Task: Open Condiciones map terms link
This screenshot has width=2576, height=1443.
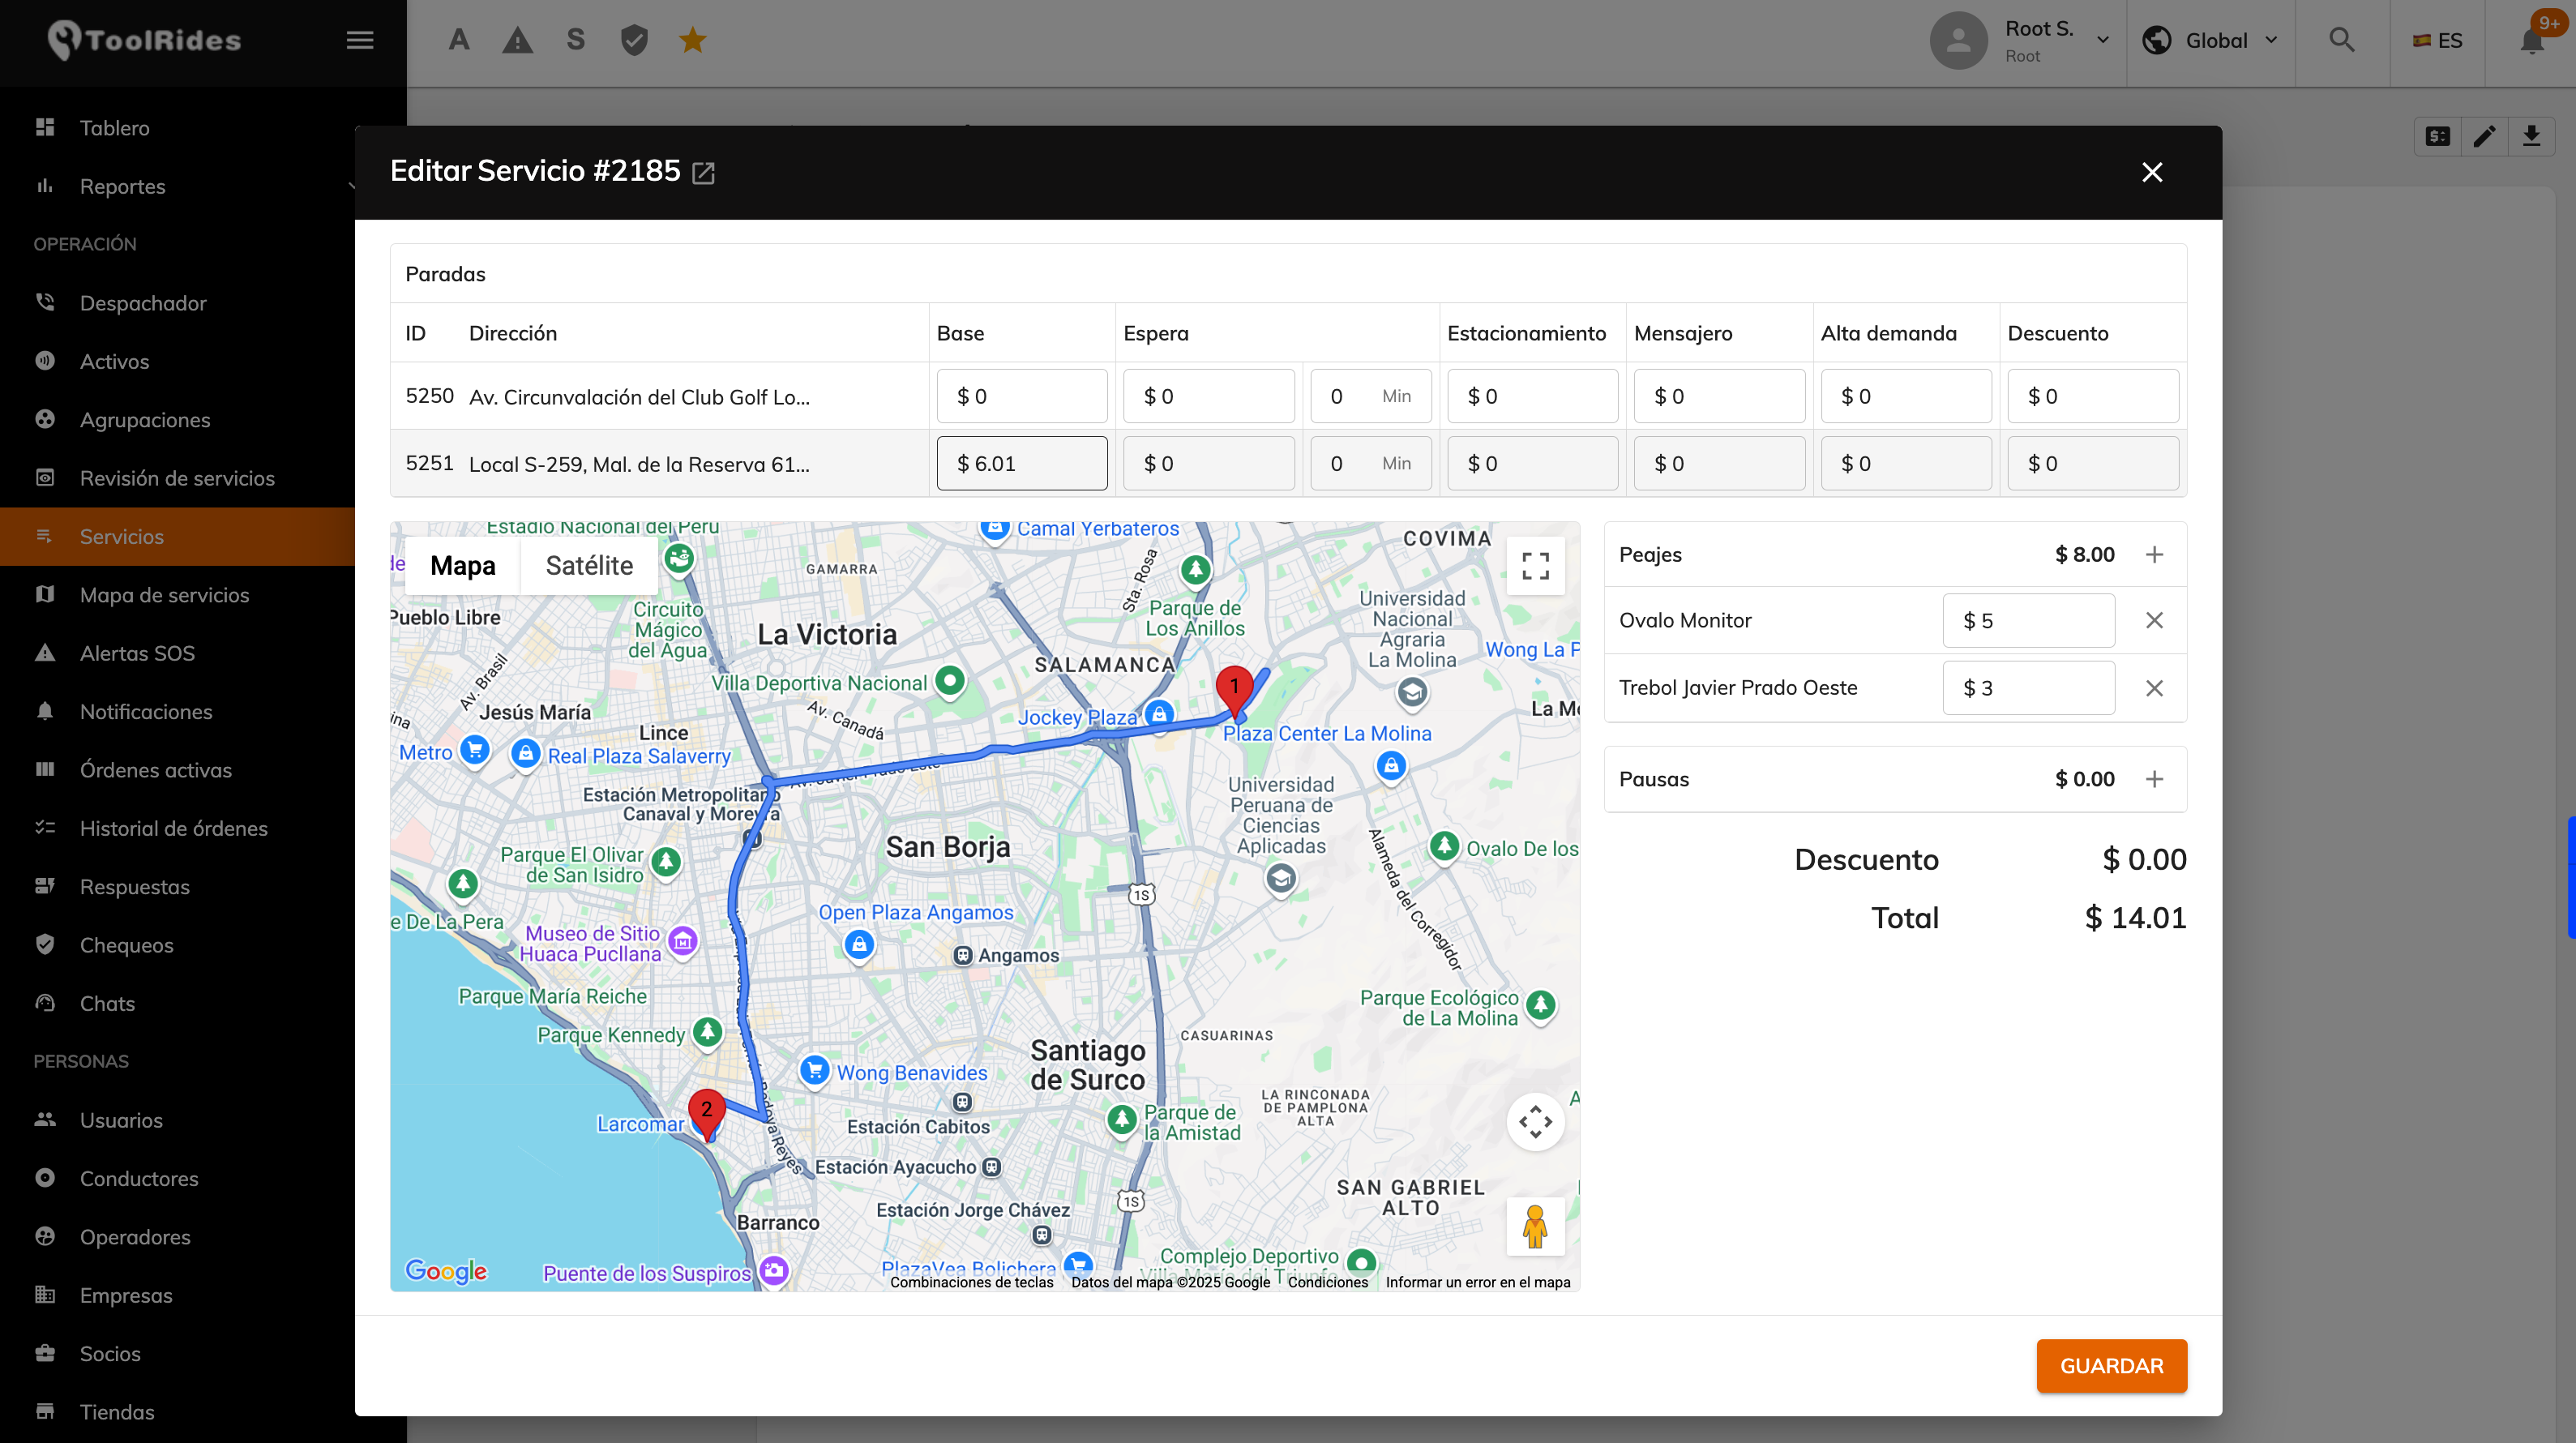Action: tap(1327, 1282)
